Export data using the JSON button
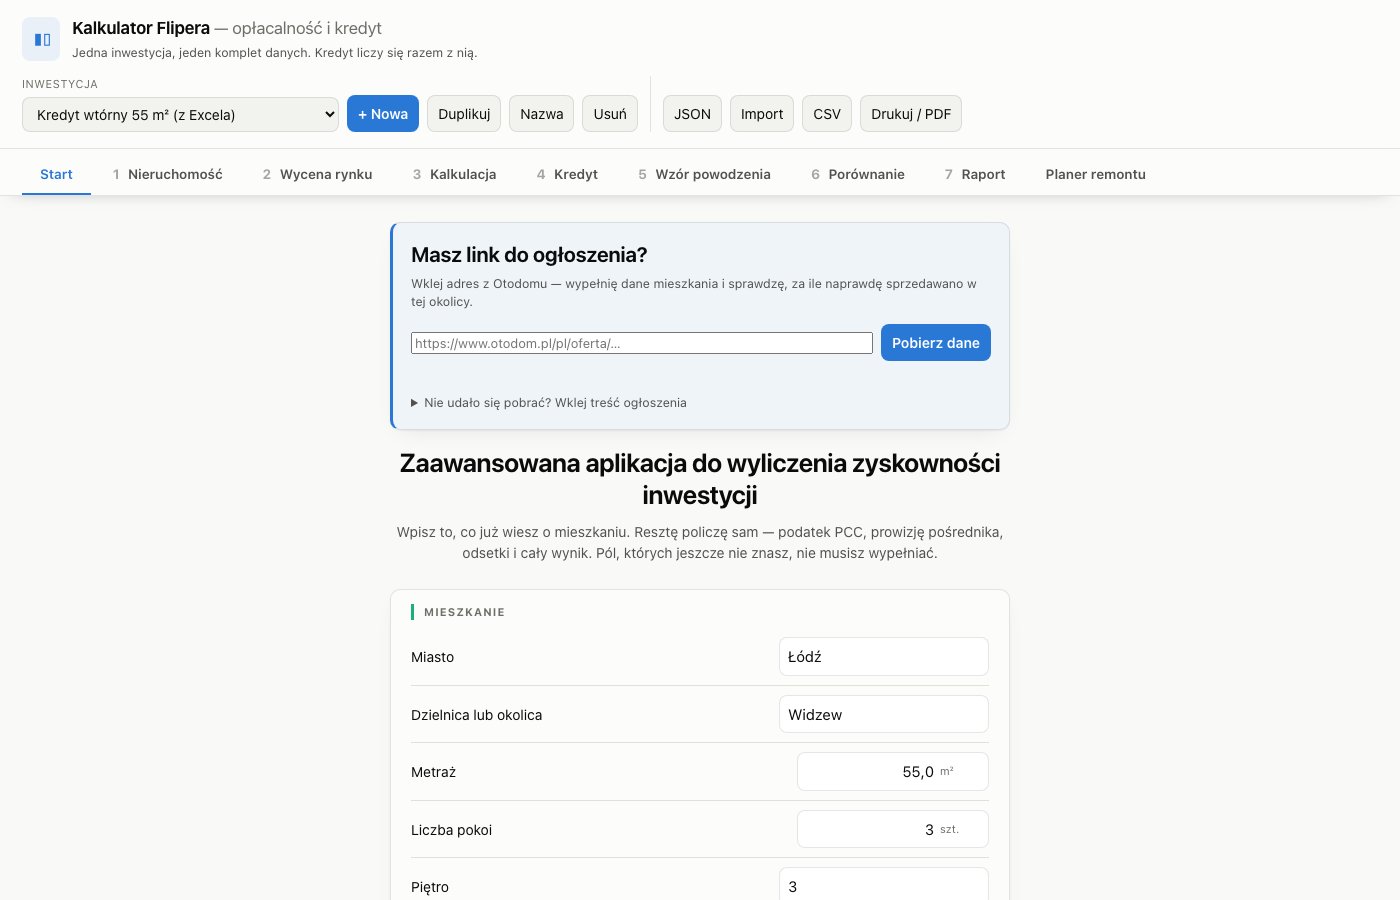Viewport: 1400px width, 900px height. click(692, 114)
